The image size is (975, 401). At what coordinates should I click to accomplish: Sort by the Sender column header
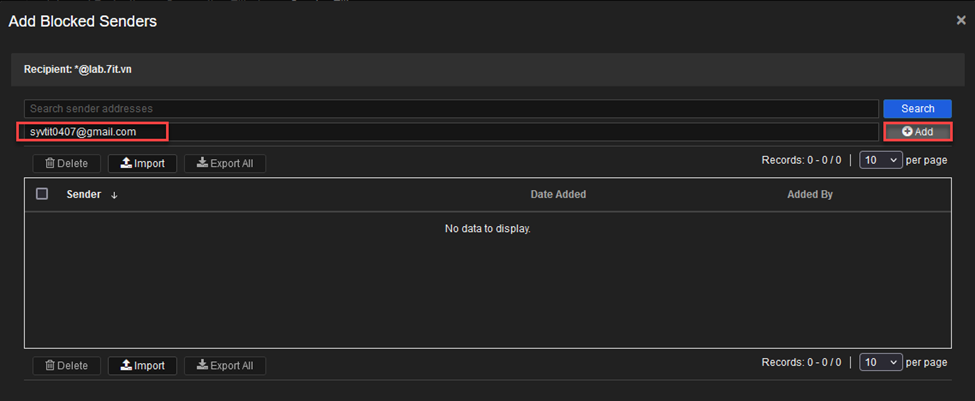point(83,195)
